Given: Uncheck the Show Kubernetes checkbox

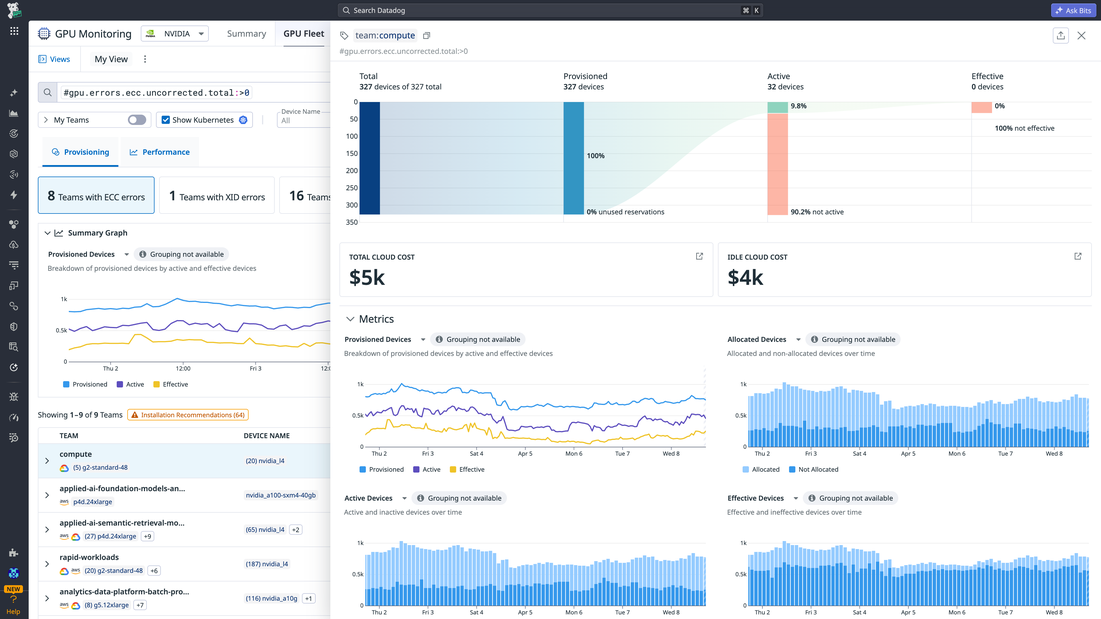Looking at the screenshot, I should [x=166, y=120].
